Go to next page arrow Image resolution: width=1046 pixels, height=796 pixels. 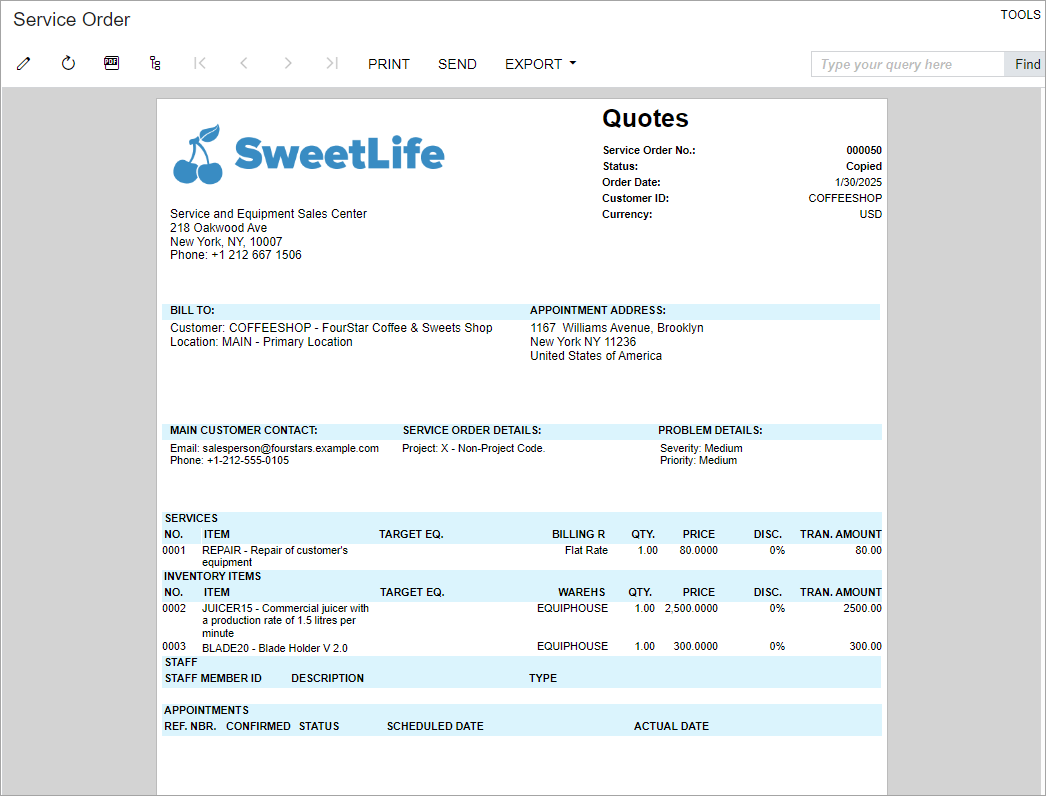tap(288, 64)
